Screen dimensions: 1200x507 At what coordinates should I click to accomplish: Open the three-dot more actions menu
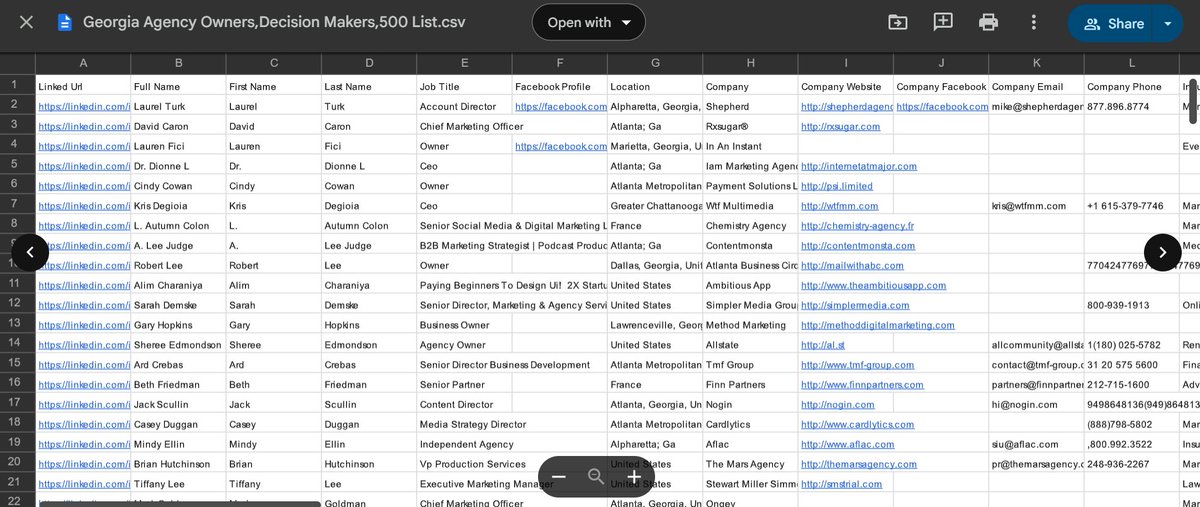pyautogui.click(x=1034, y=22)
